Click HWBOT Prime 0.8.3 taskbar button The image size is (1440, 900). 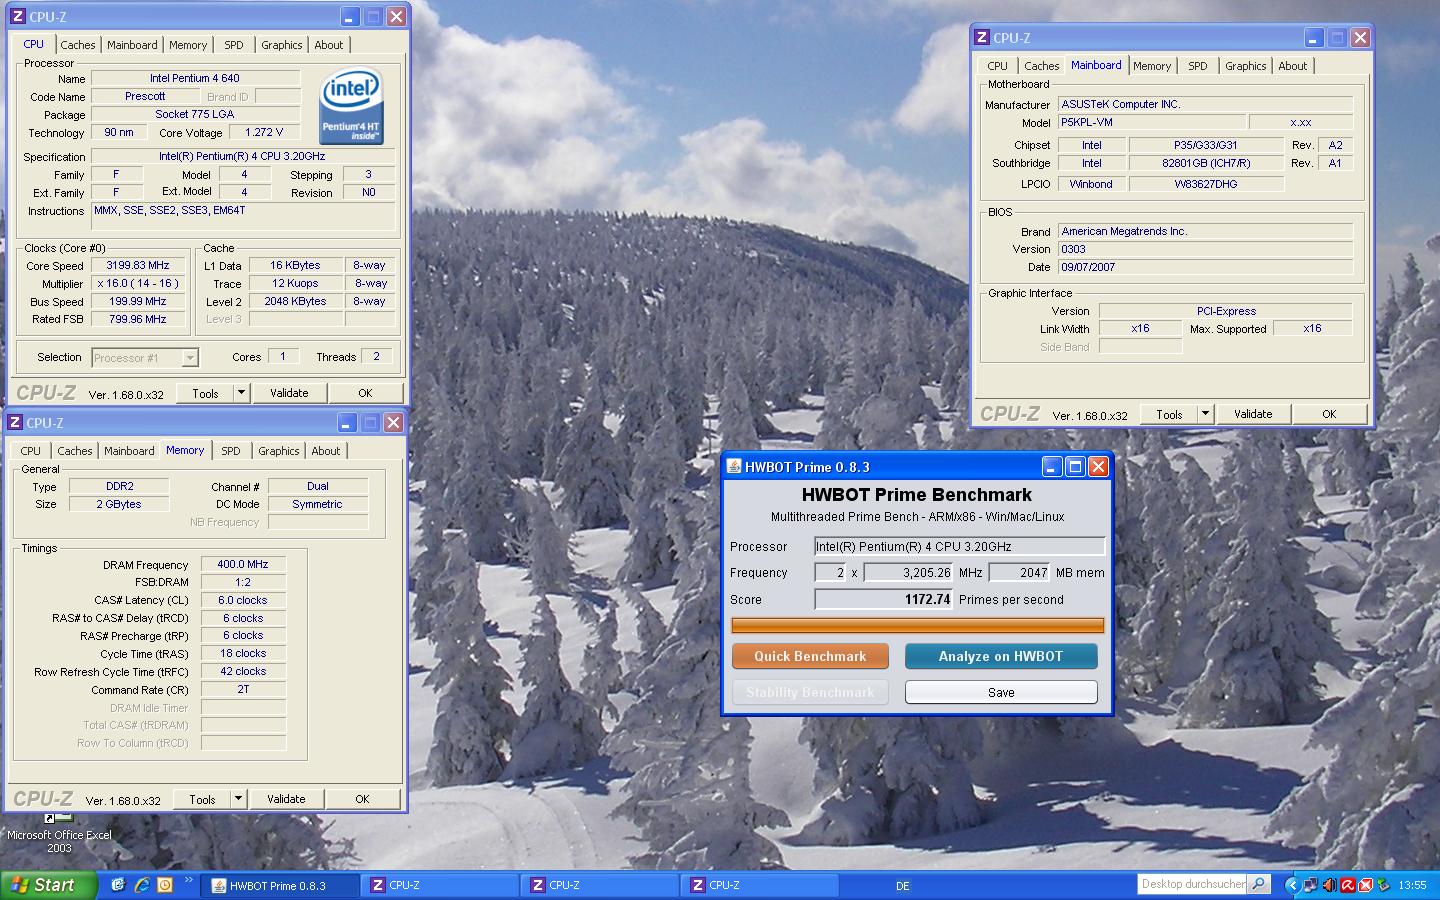279,885
